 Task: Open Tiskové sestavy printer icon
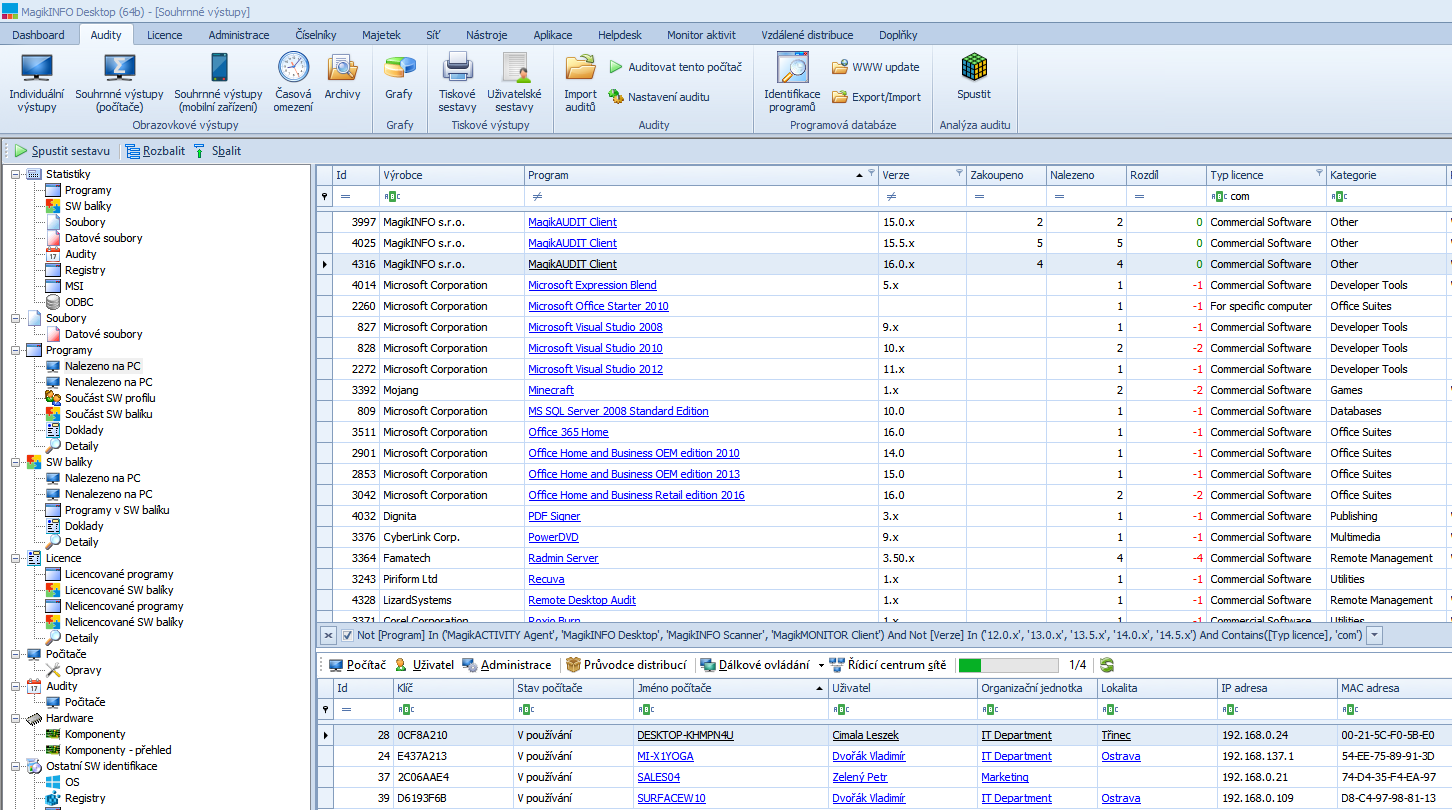click(457, 82)
